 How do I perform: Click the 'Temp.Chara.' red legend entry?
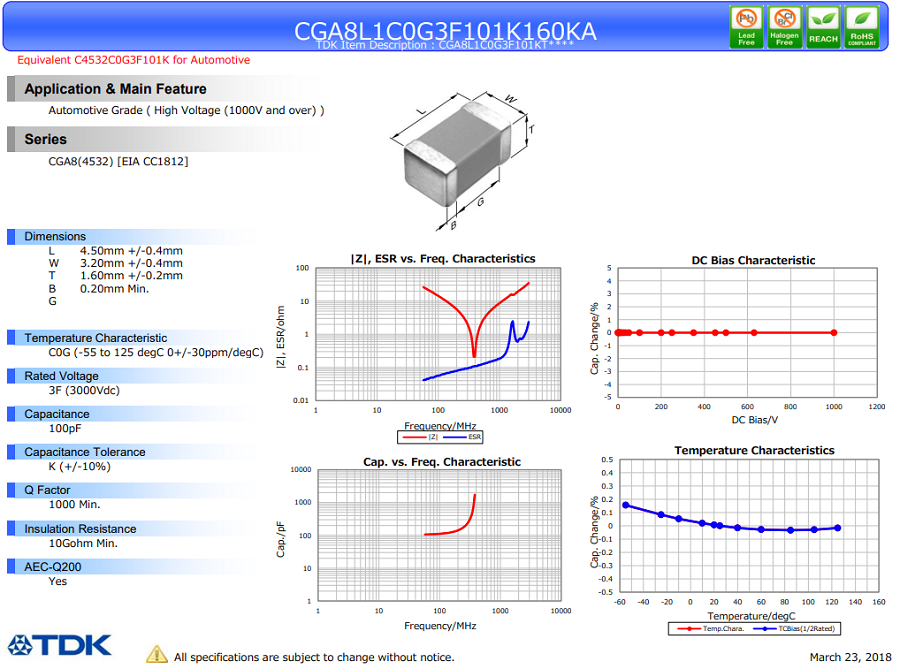click(711, 629)
